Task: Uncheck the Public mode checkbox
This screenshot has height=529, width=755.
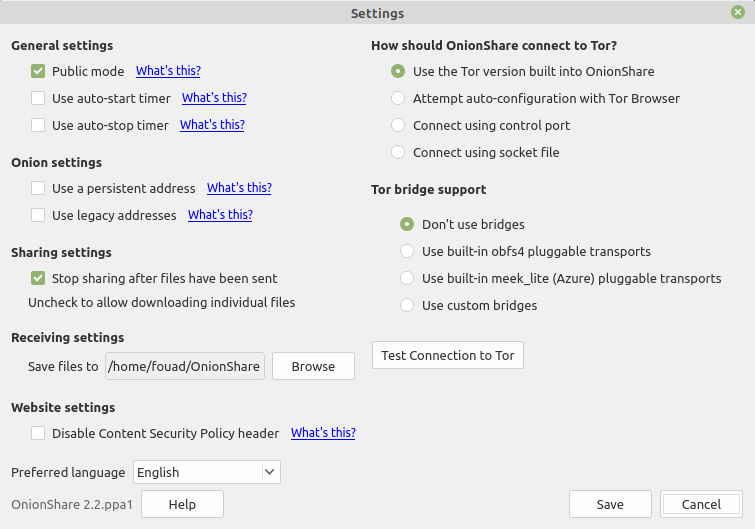Action: pos(38,71)
